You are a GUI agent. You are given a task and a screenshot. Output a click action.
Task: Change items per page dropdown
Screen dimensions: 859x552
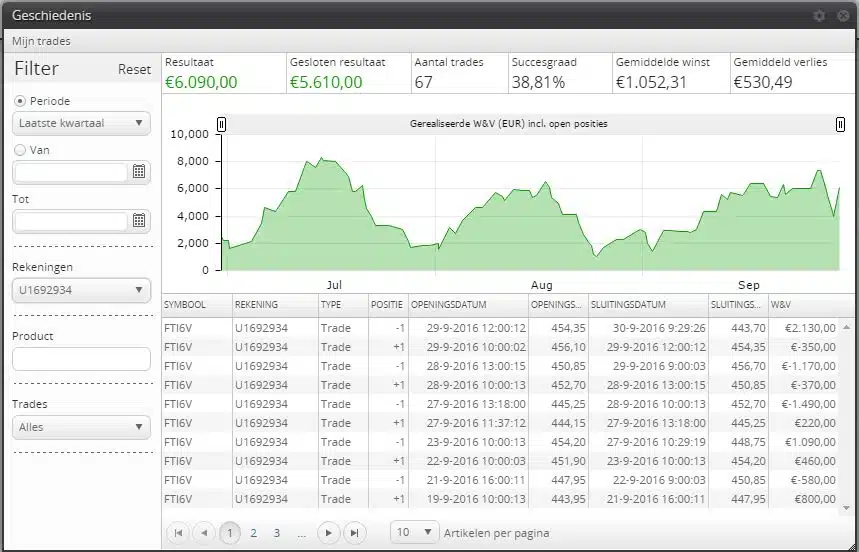pos(414,533)
